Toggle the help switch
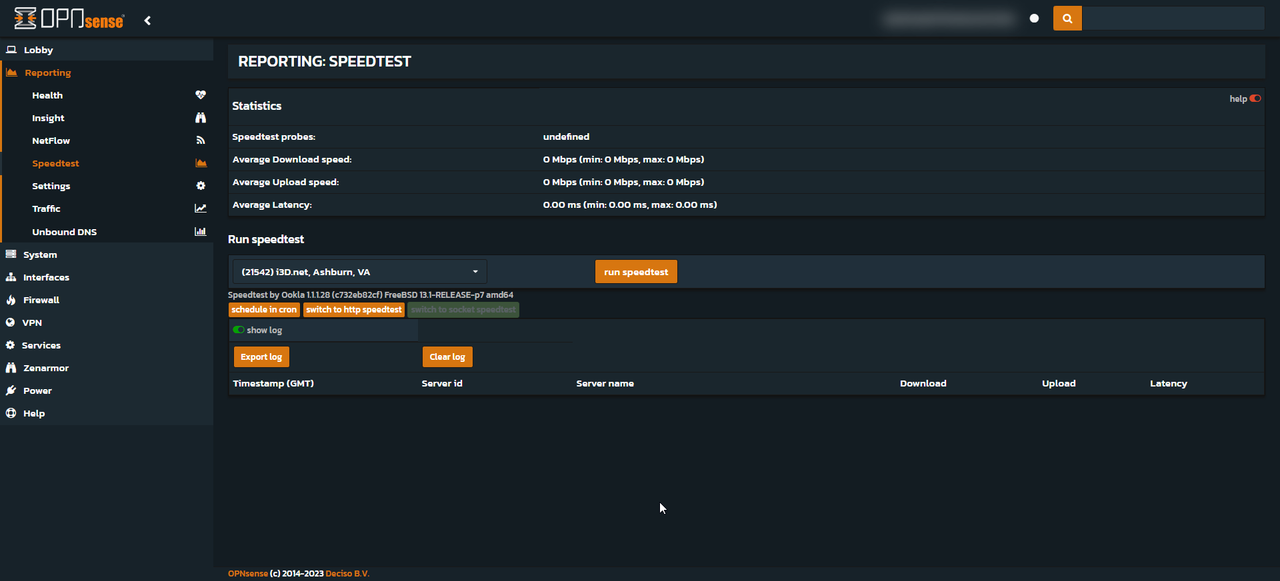The image size is (1280, 581). click(x=1255, y=99)
